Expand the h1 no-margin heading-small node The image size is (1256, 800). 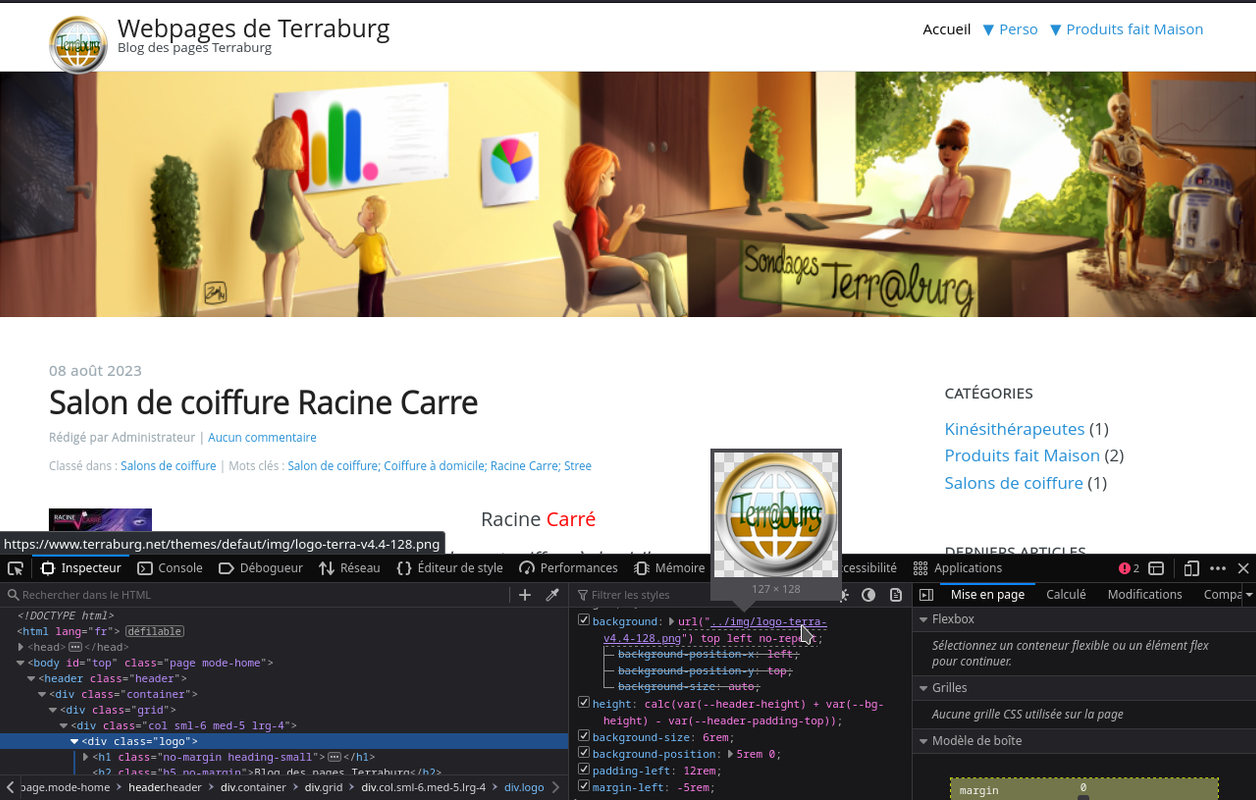click(x=85, y=757)
